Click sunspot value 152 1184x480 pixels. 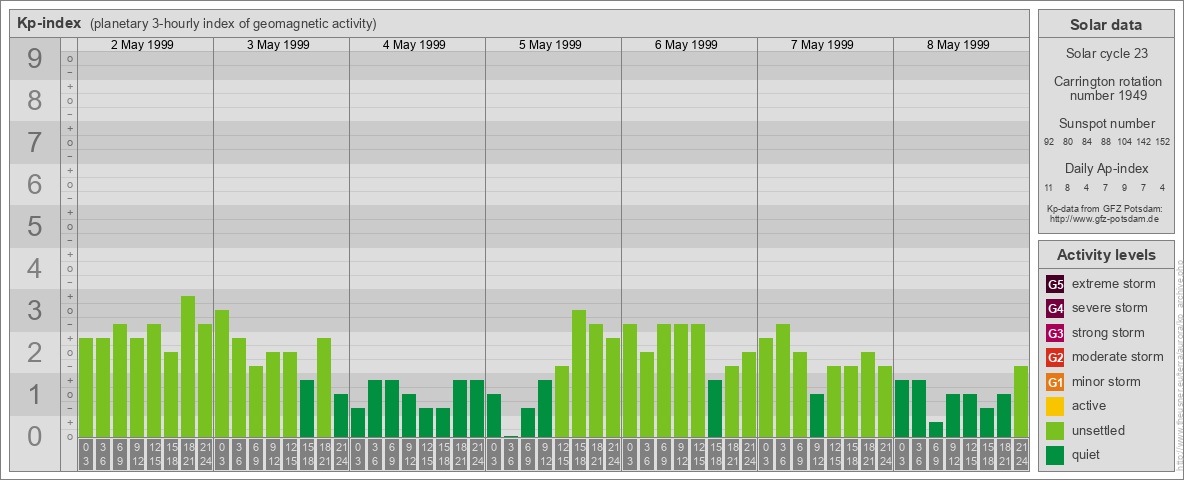click(x=1162, y=142)
